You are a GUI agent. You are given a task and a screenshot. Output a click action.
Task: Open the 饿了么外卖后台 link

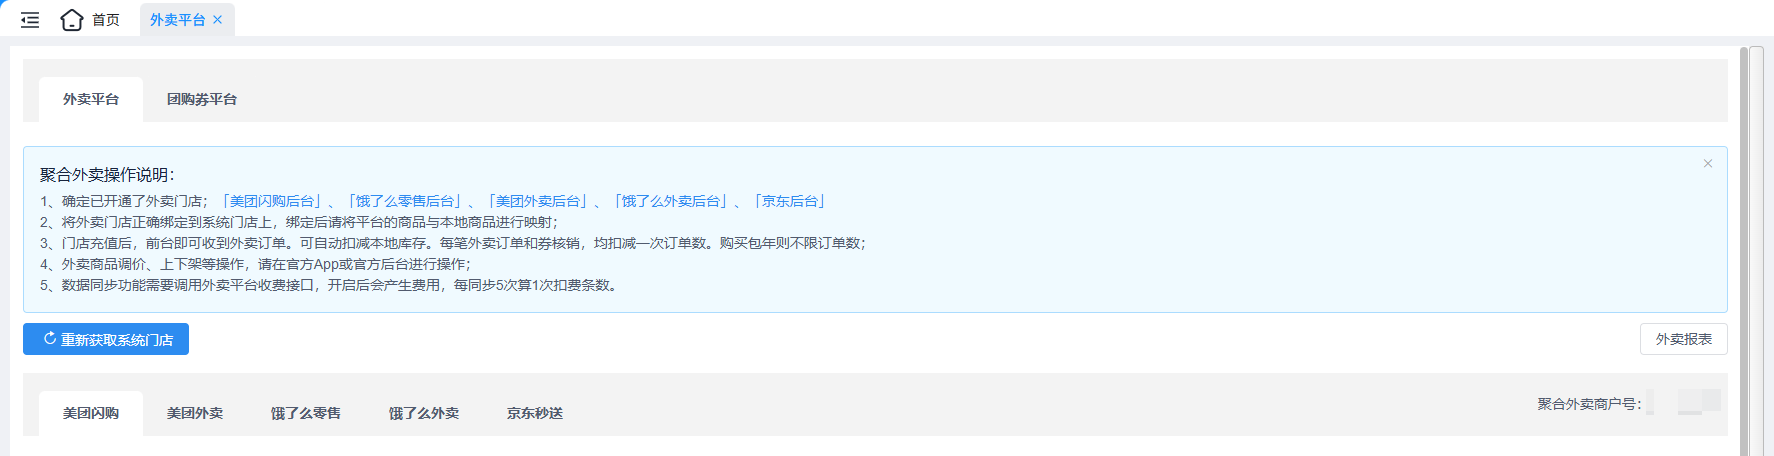point(671,201)
